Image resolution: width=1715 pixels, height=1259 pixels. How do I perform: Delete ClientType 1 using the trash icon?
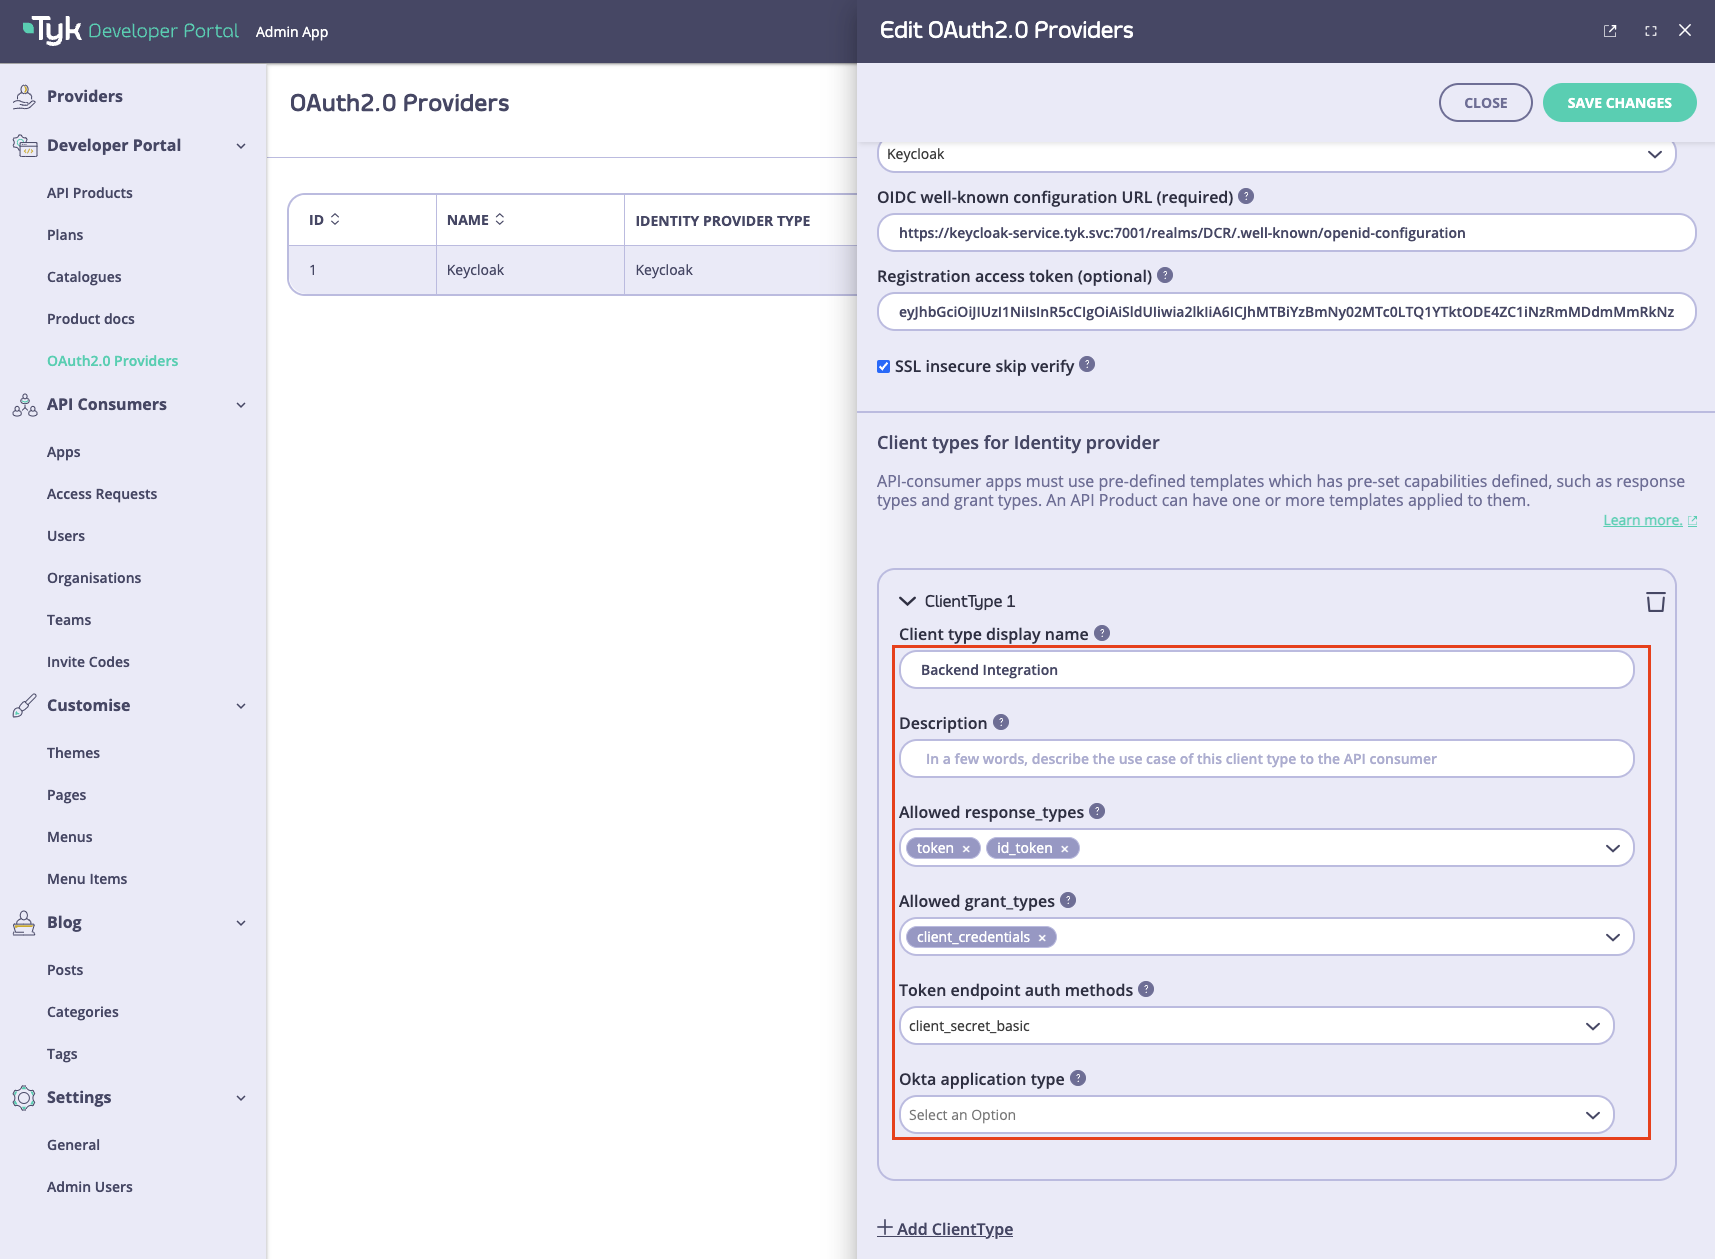tap(1656, 601)
